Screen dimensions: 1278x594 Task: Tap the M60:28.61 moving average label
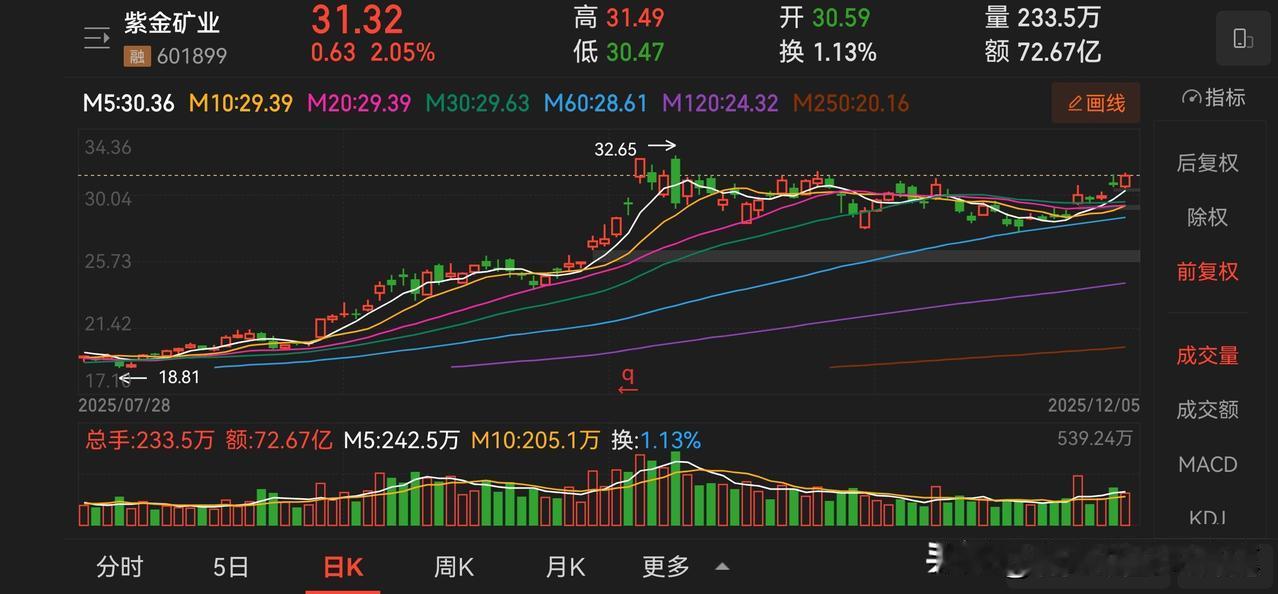point(596,103)
